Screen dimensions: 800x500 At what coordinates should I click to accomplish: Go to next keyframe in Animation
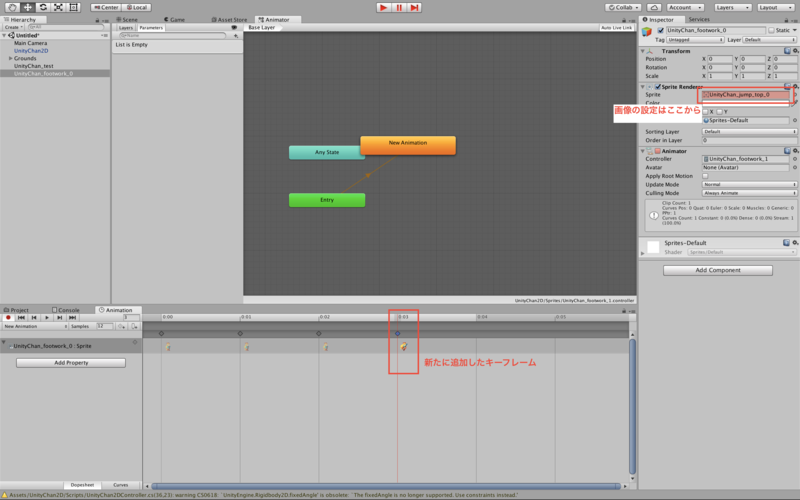tap(60, 317)
